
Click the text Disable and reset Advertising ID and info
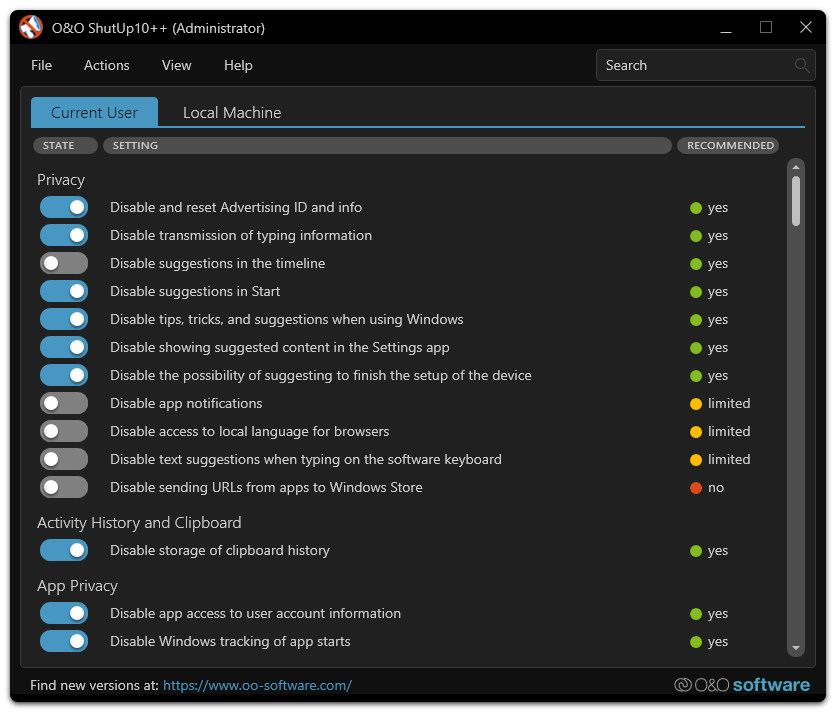(x=236, y=207)
